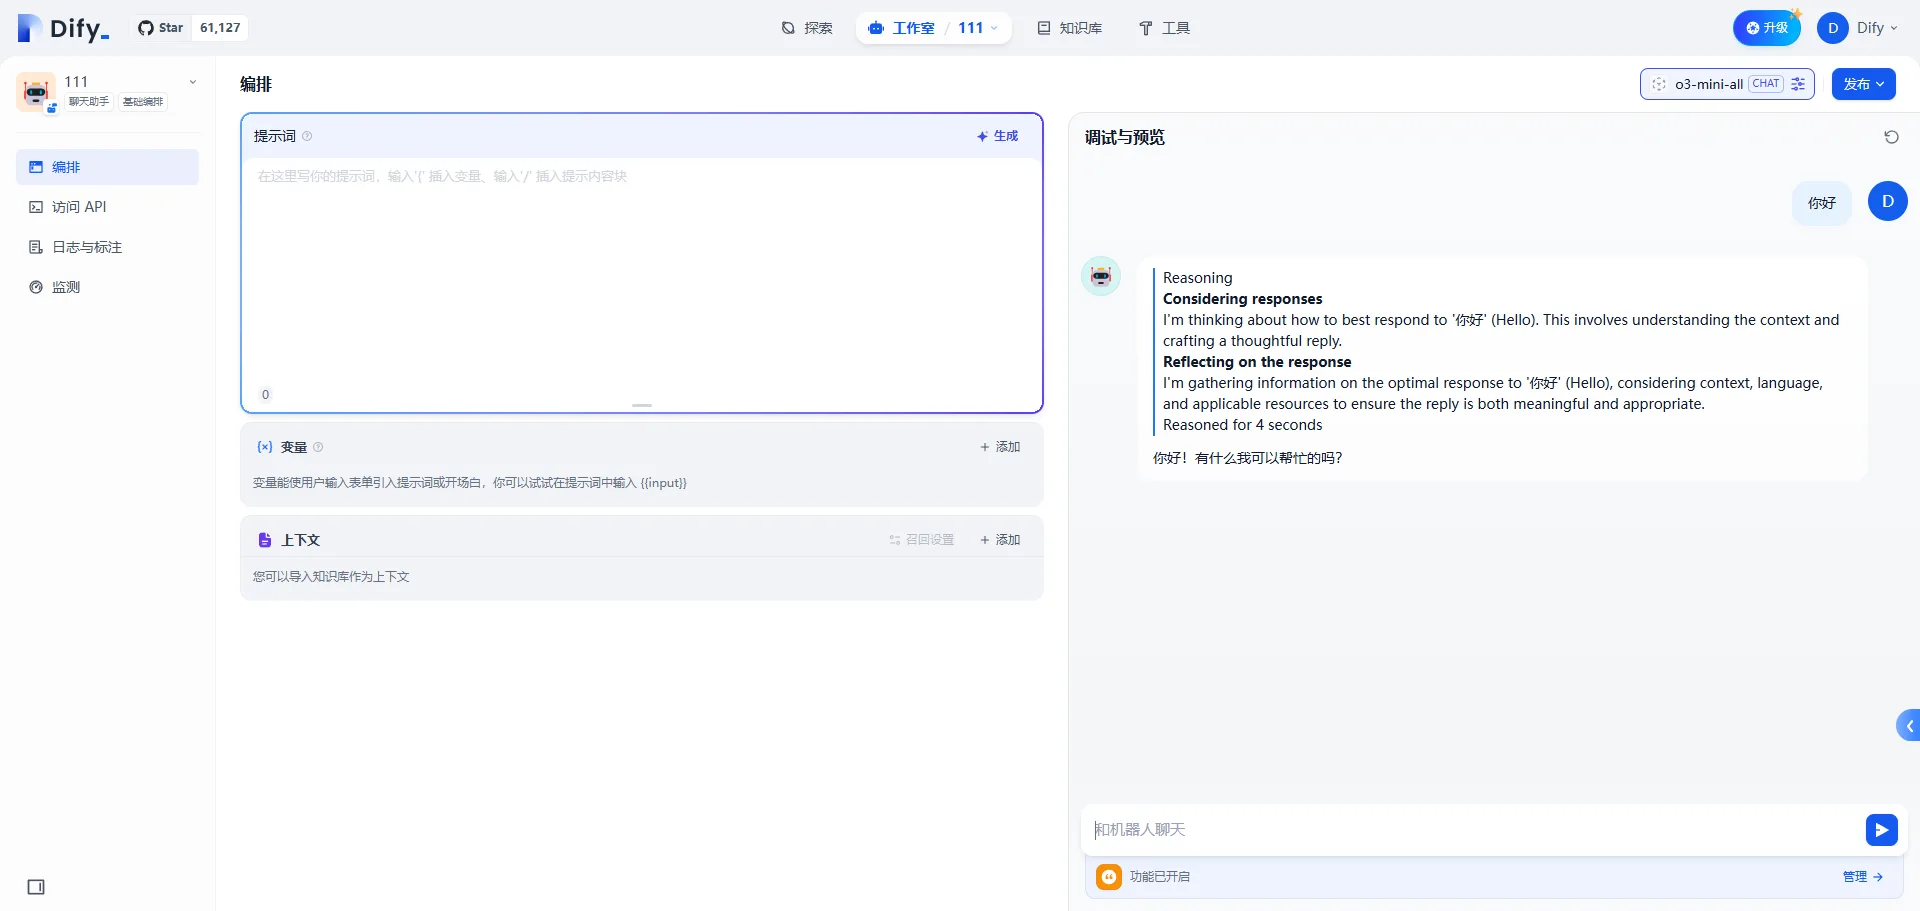Send the chat message with arrow button
The width and height of the screenshot is (1920, 911).
[1881, 830]
